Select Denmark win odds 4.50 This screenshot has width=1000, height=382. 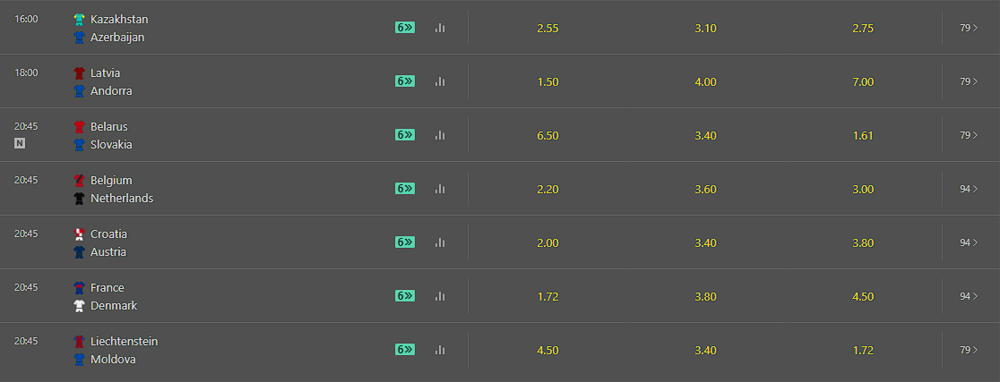[x=863, y=297]
